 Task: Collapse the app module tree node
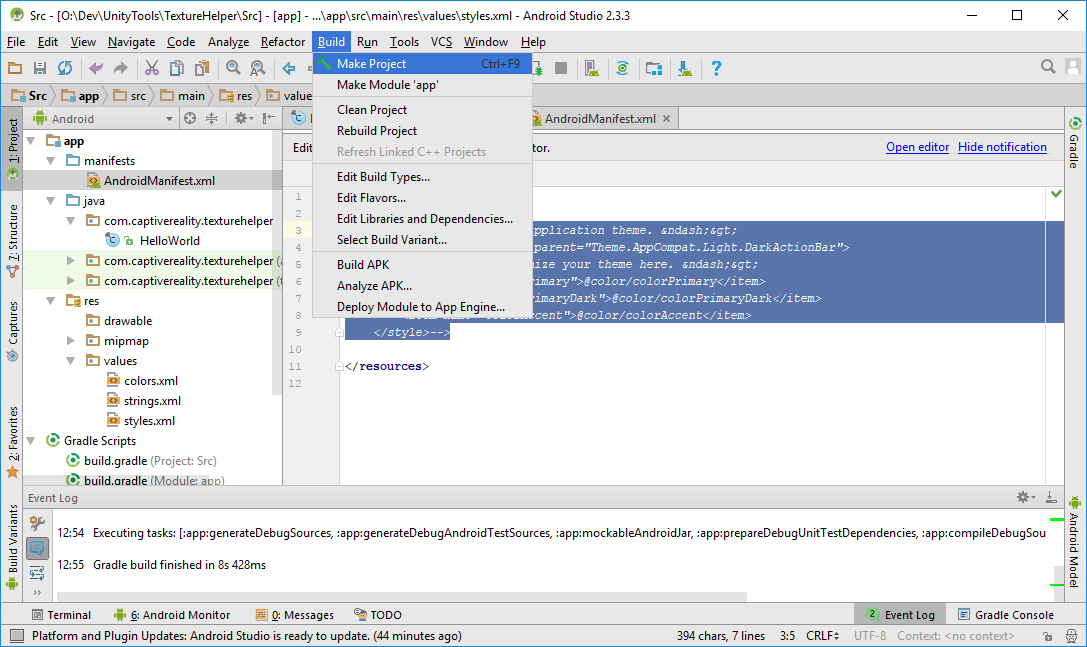tap(31, 141)
